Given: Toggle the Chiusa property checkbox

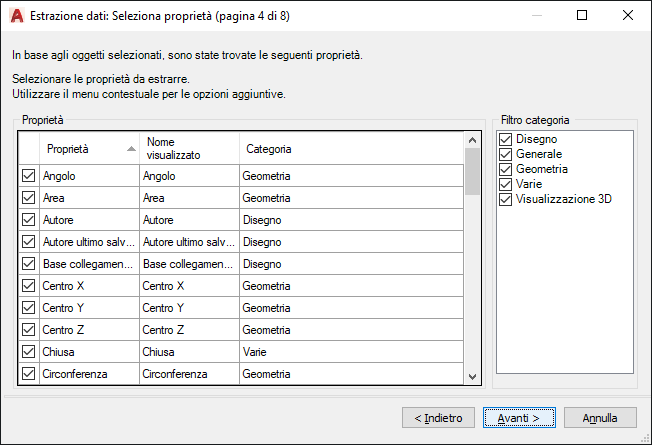Looking at the screenshot, I should [x=28, y=352].
